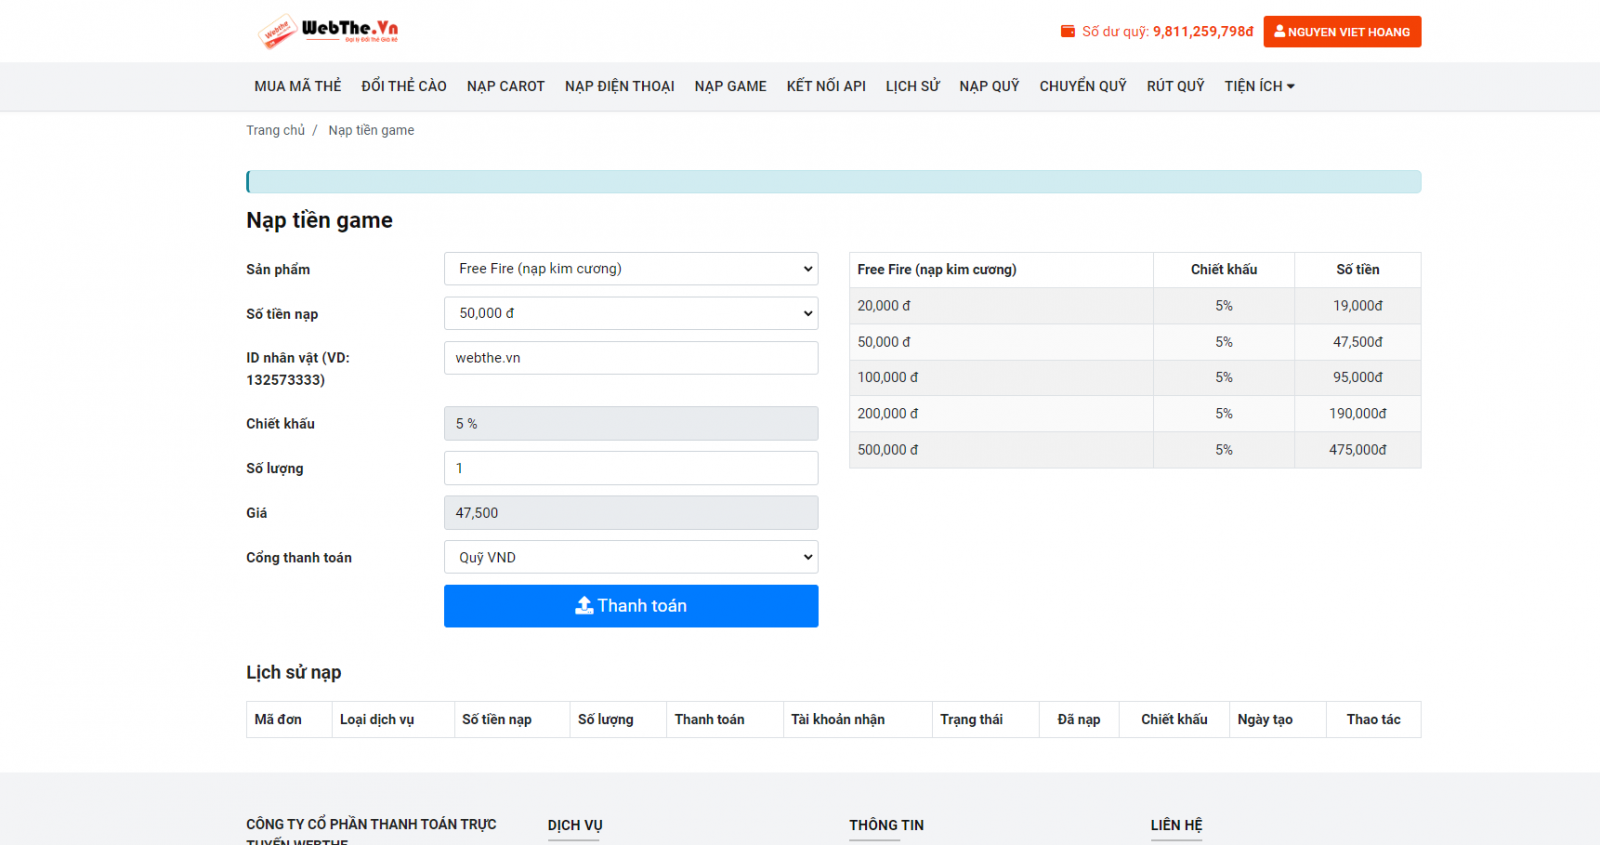Click the DỊCH VỤ footer heading
1600x845 pixels.
pyautogui.click(x=575, y=825)
